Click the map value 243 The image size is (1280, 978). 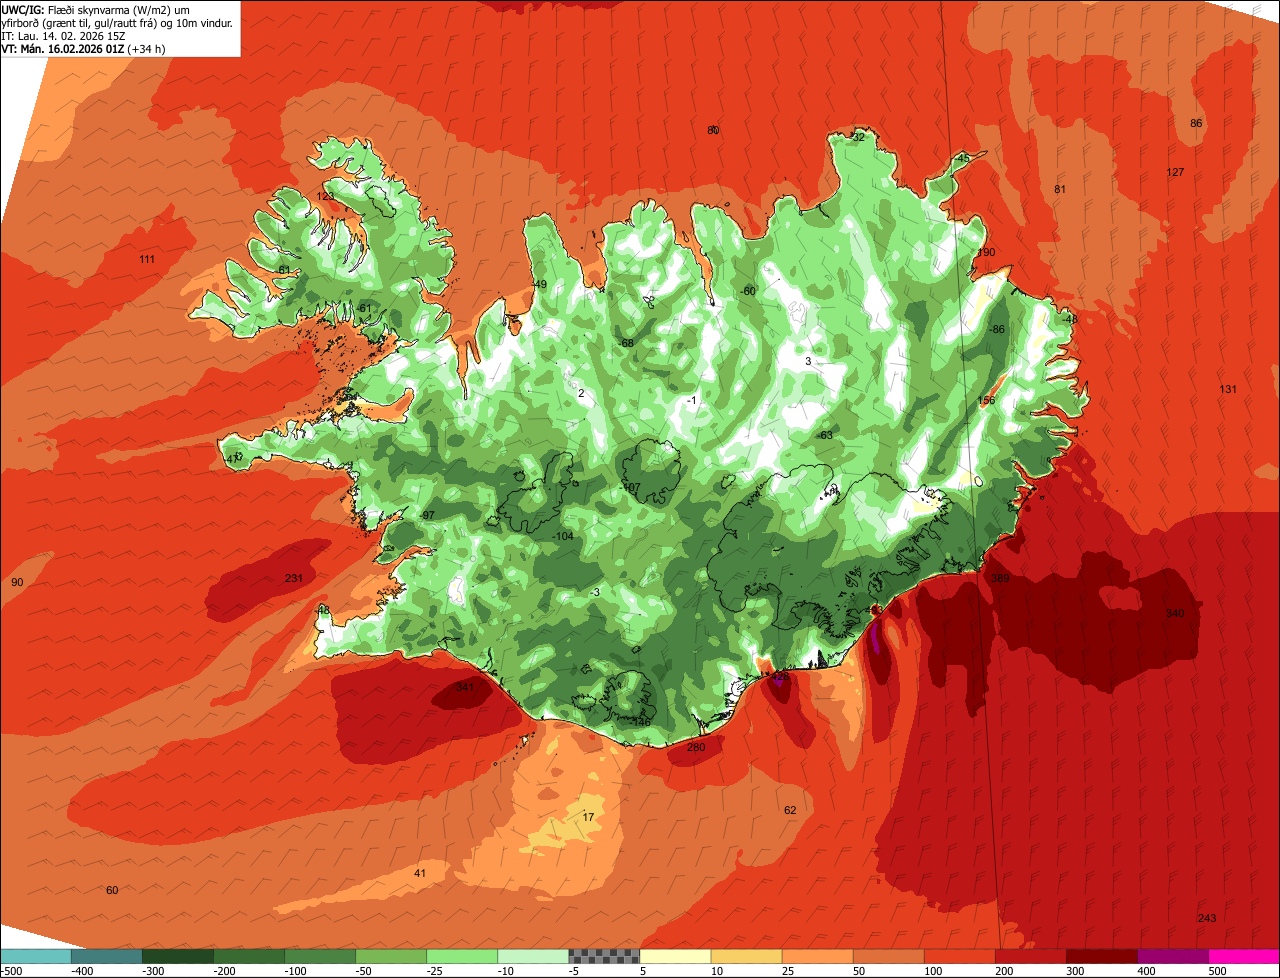pos(1207,918)
